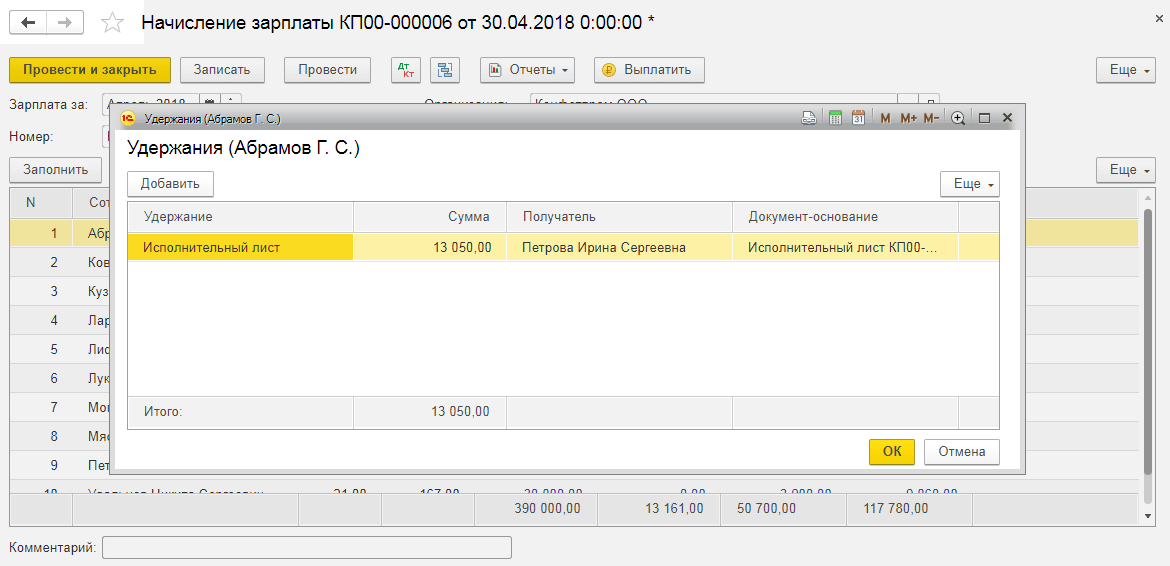The height and width of the screenshot is (566, 1170).
Task: Show Дт/Кт accounting entries of the document
Action: [x=406, y=70]
